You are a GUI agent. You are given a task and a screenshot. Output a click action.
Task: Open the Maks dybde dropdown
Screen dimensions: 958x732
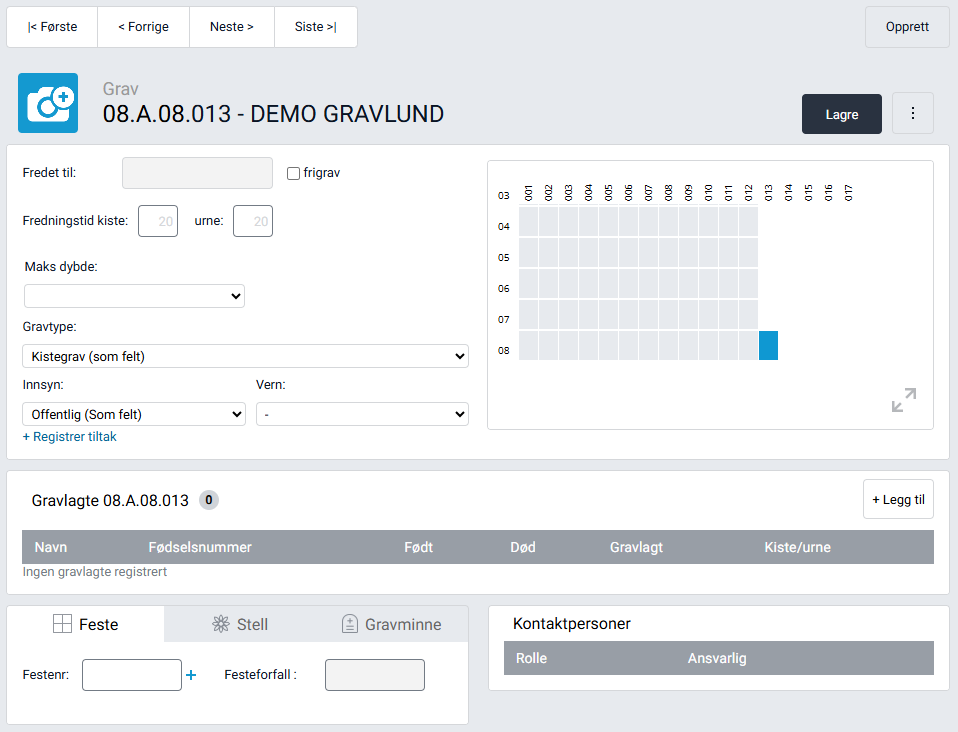tap(134, 296)
